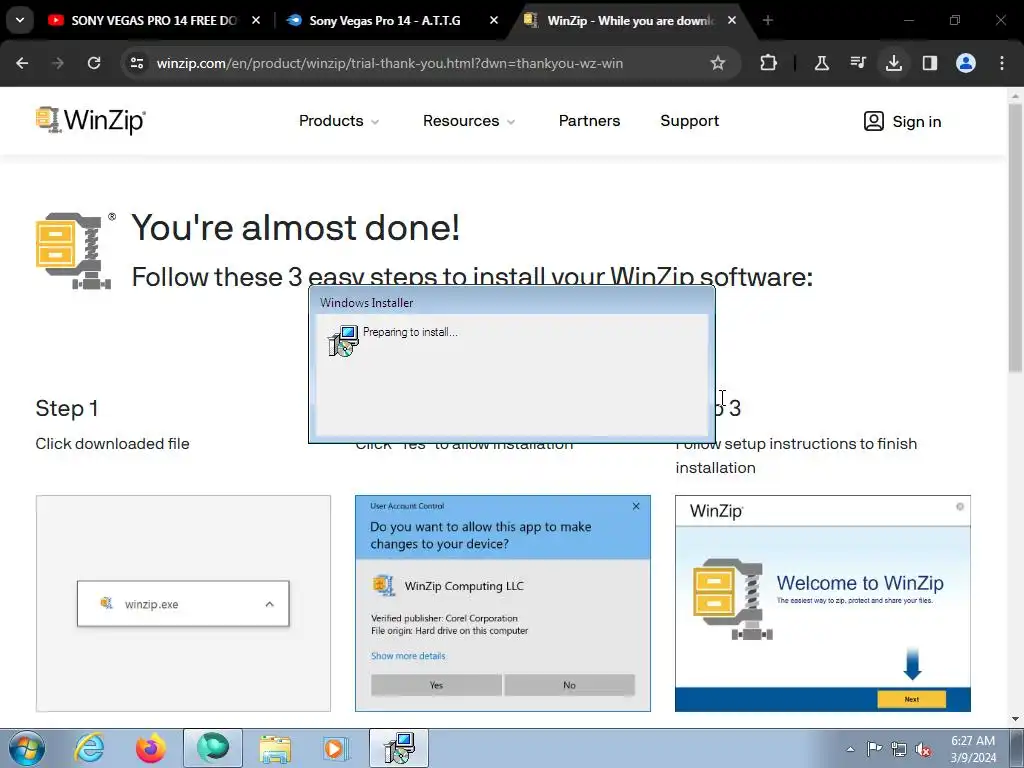
Task: Open the clock showing 6:27 AM
Action: click(973, 749)
